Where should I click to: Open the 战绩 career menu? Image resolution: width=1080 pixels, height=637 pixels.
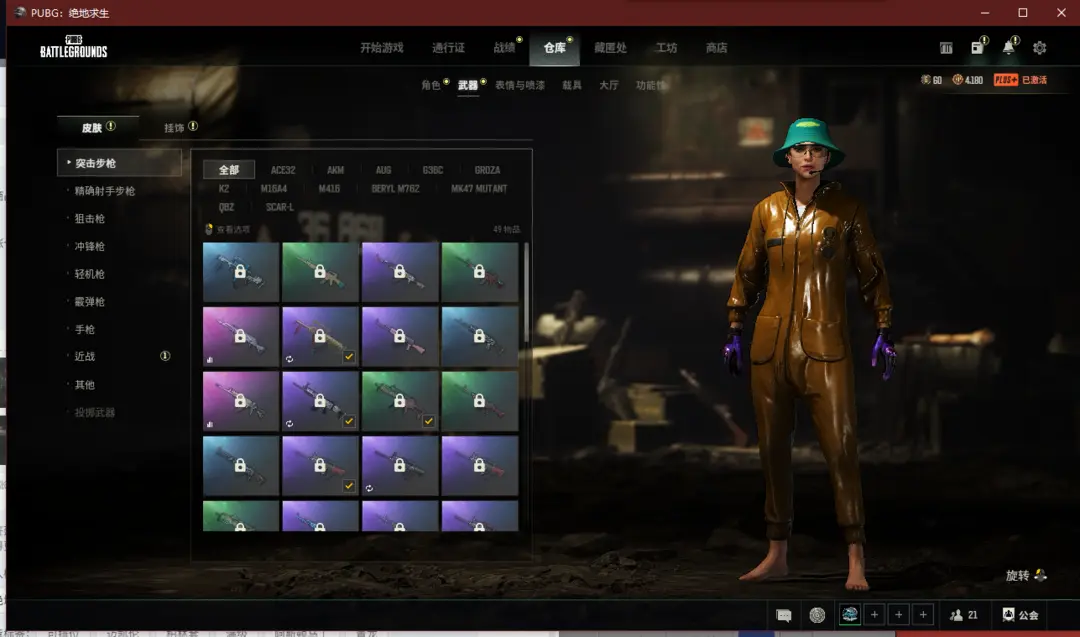coord(504,48)
